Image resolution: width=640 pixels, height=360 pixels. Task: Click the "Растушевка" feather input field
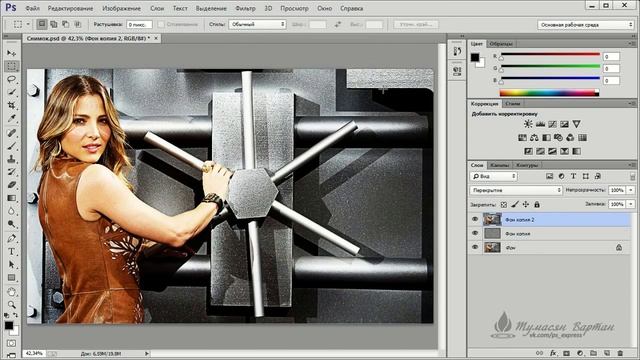pyautogui.click(x=139, y=25)
